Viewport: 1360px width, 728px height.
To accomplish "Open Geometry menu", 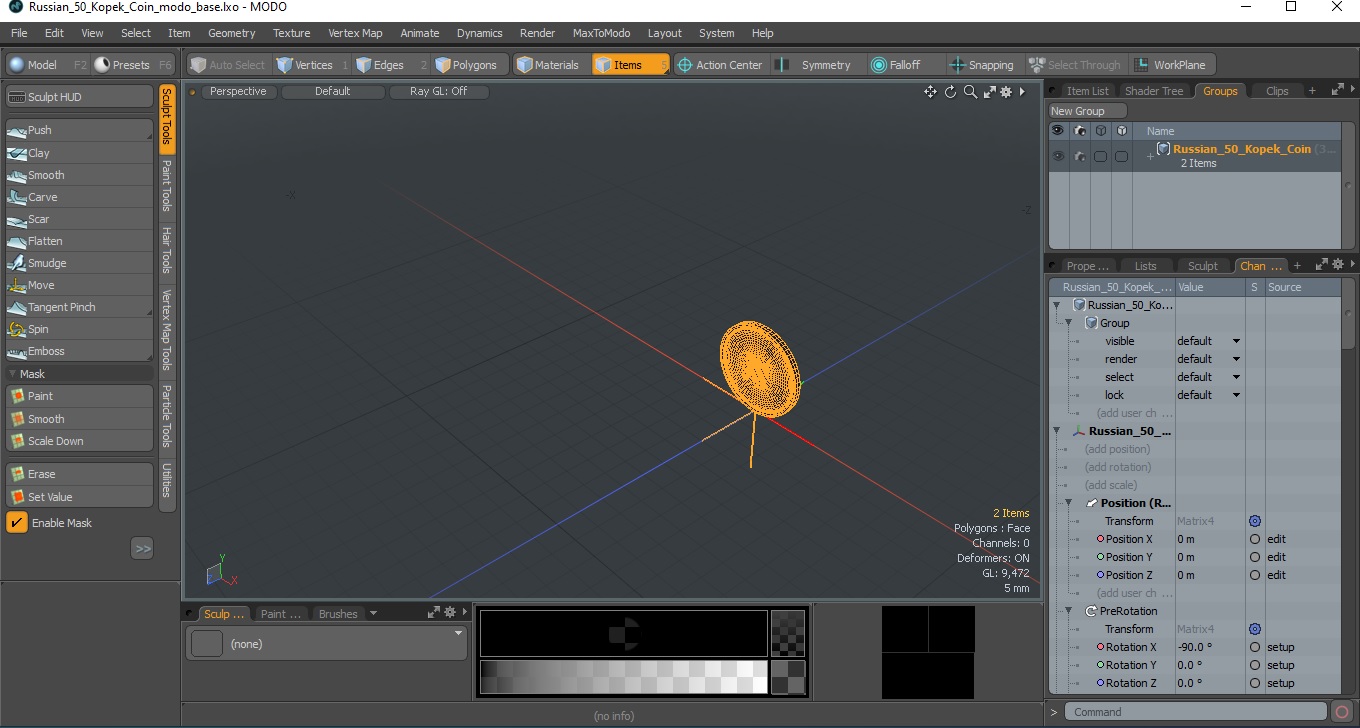I will point(232,33).
